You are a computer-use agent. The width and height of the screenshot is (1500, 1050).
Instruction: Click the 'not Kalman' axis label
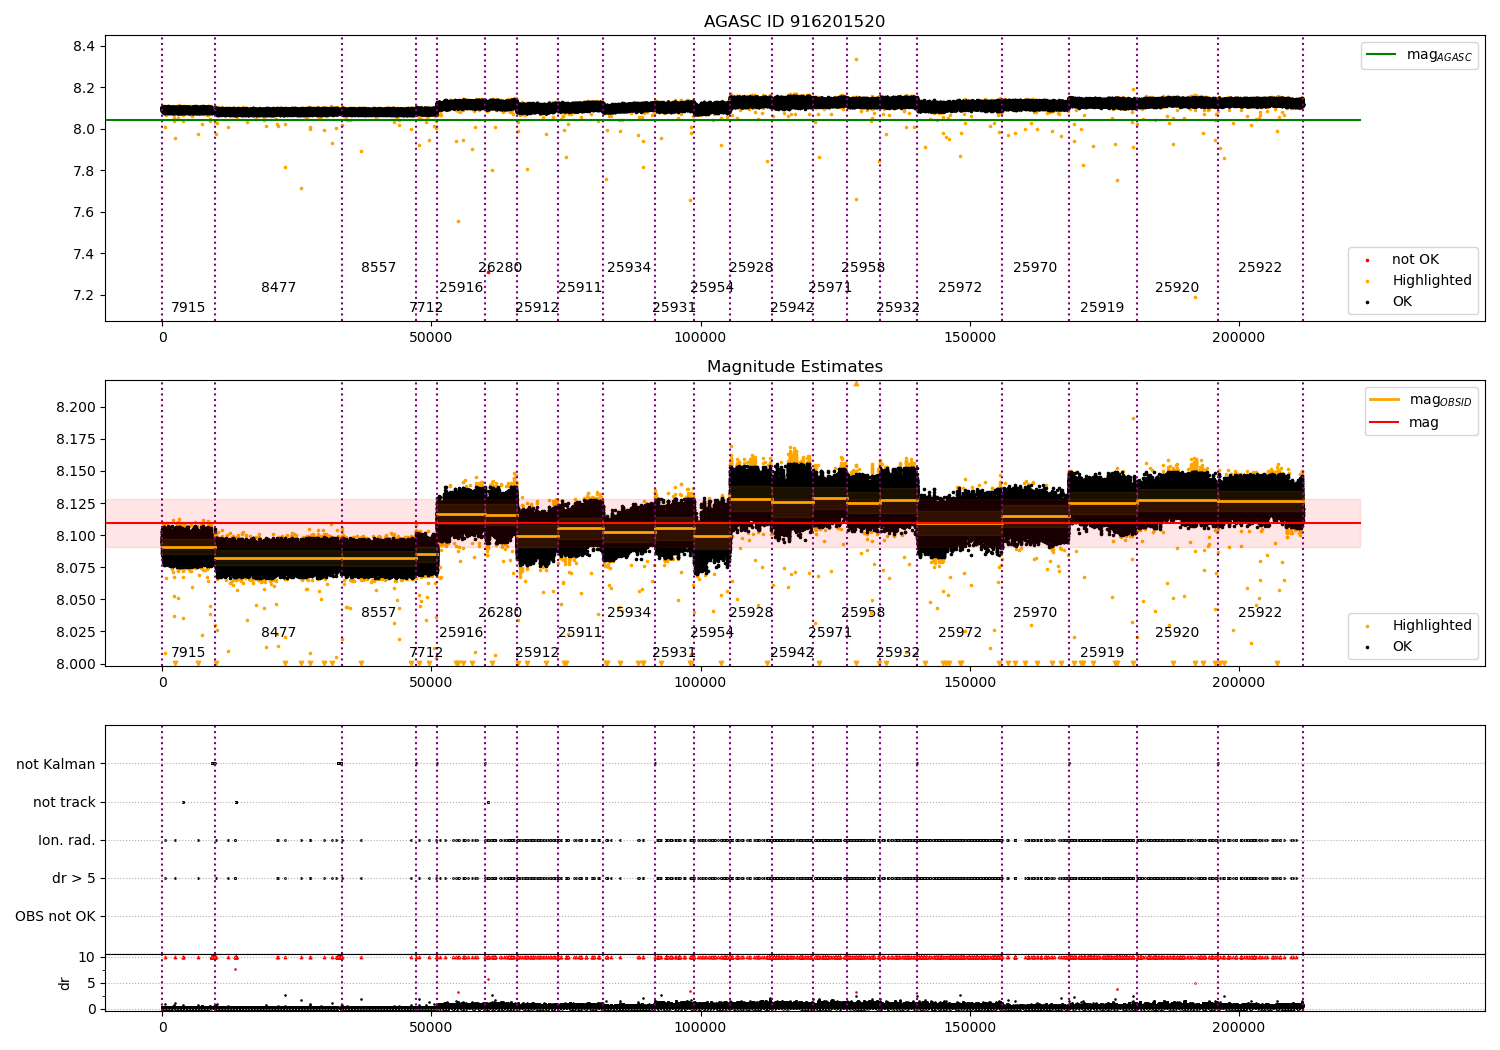pyautogui.click(x=56, y=764)
